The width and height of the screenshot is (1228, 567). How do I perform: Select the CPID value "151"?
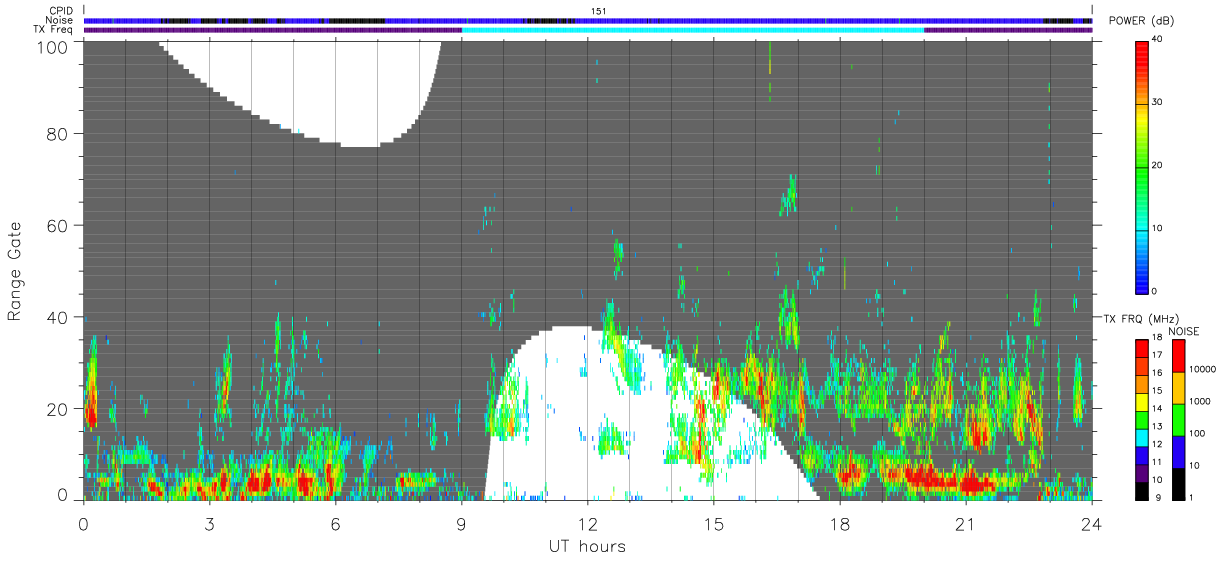[x=599, y=11]
